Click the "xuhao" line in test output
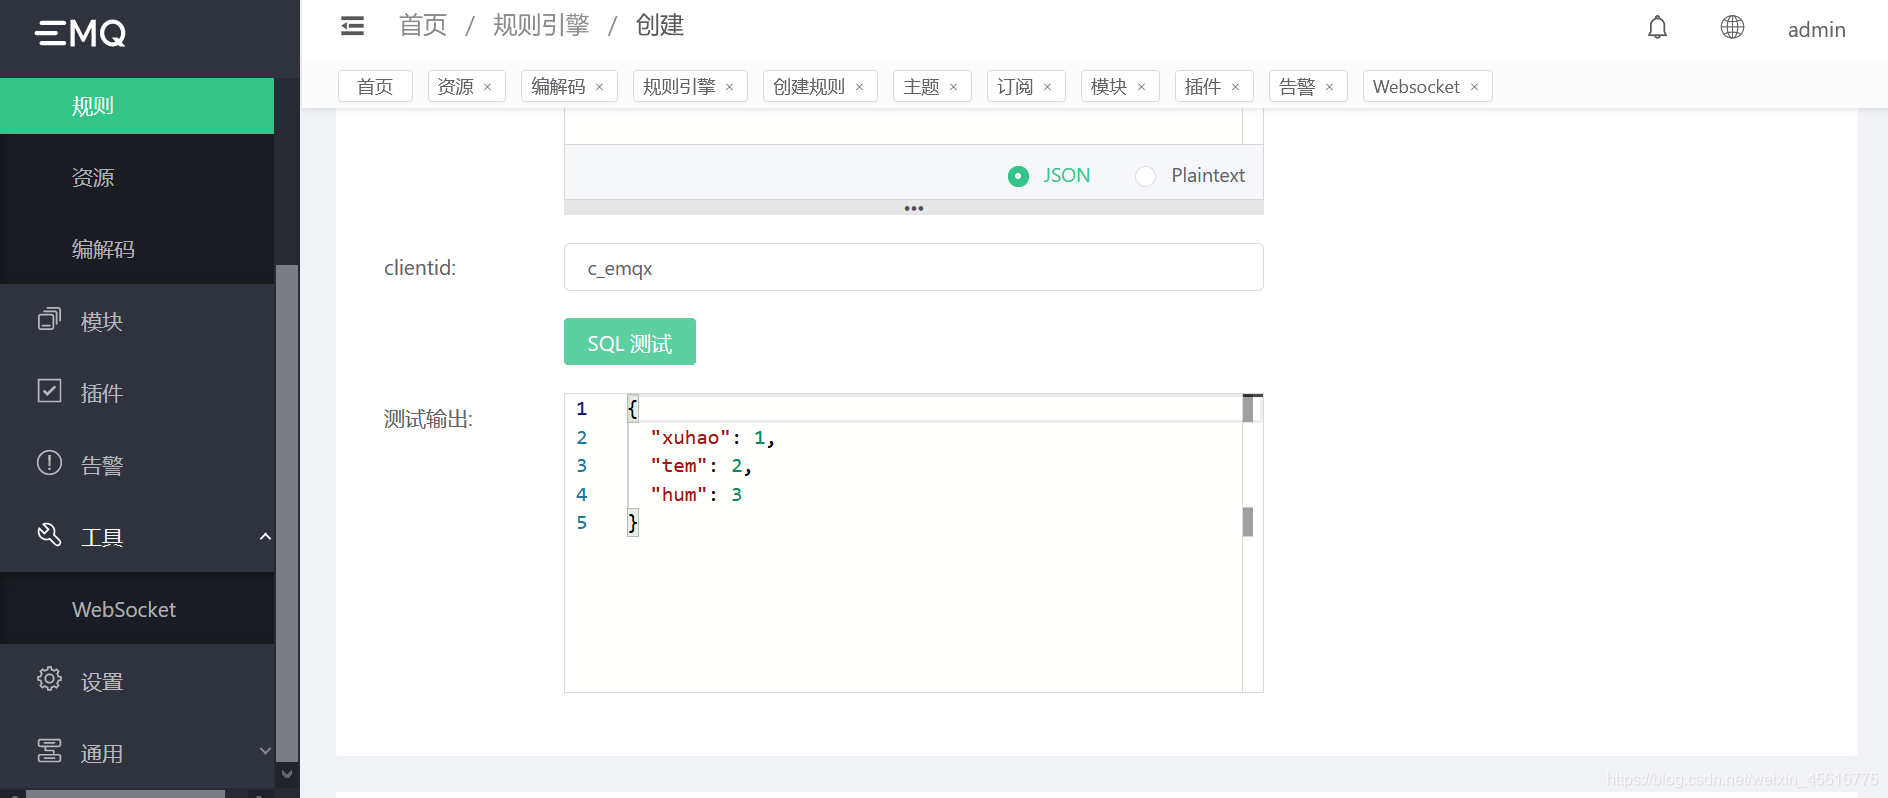The height and width of the screenshot is (798, 1888). (712, 437)
